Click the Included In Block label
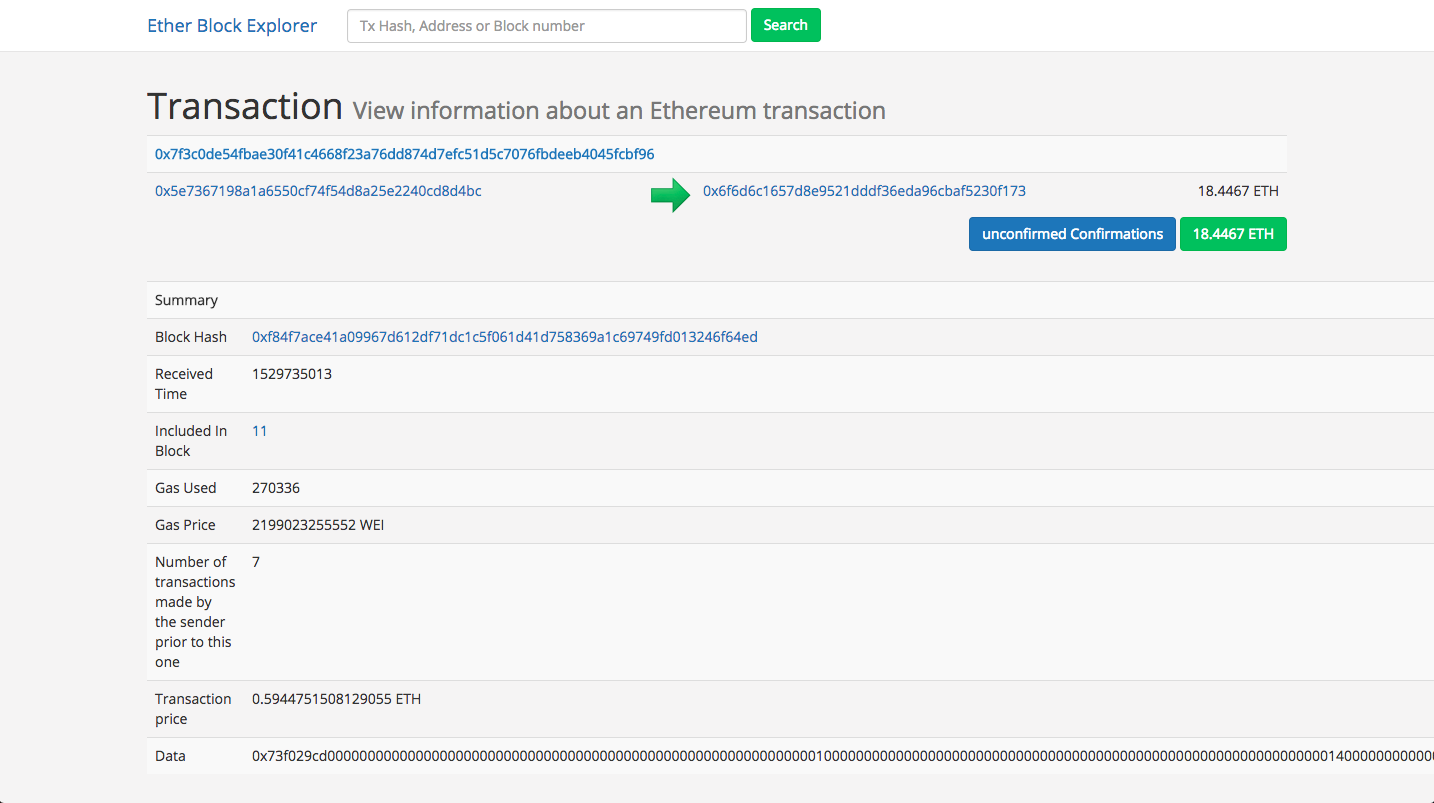 [x=191, y=441]
